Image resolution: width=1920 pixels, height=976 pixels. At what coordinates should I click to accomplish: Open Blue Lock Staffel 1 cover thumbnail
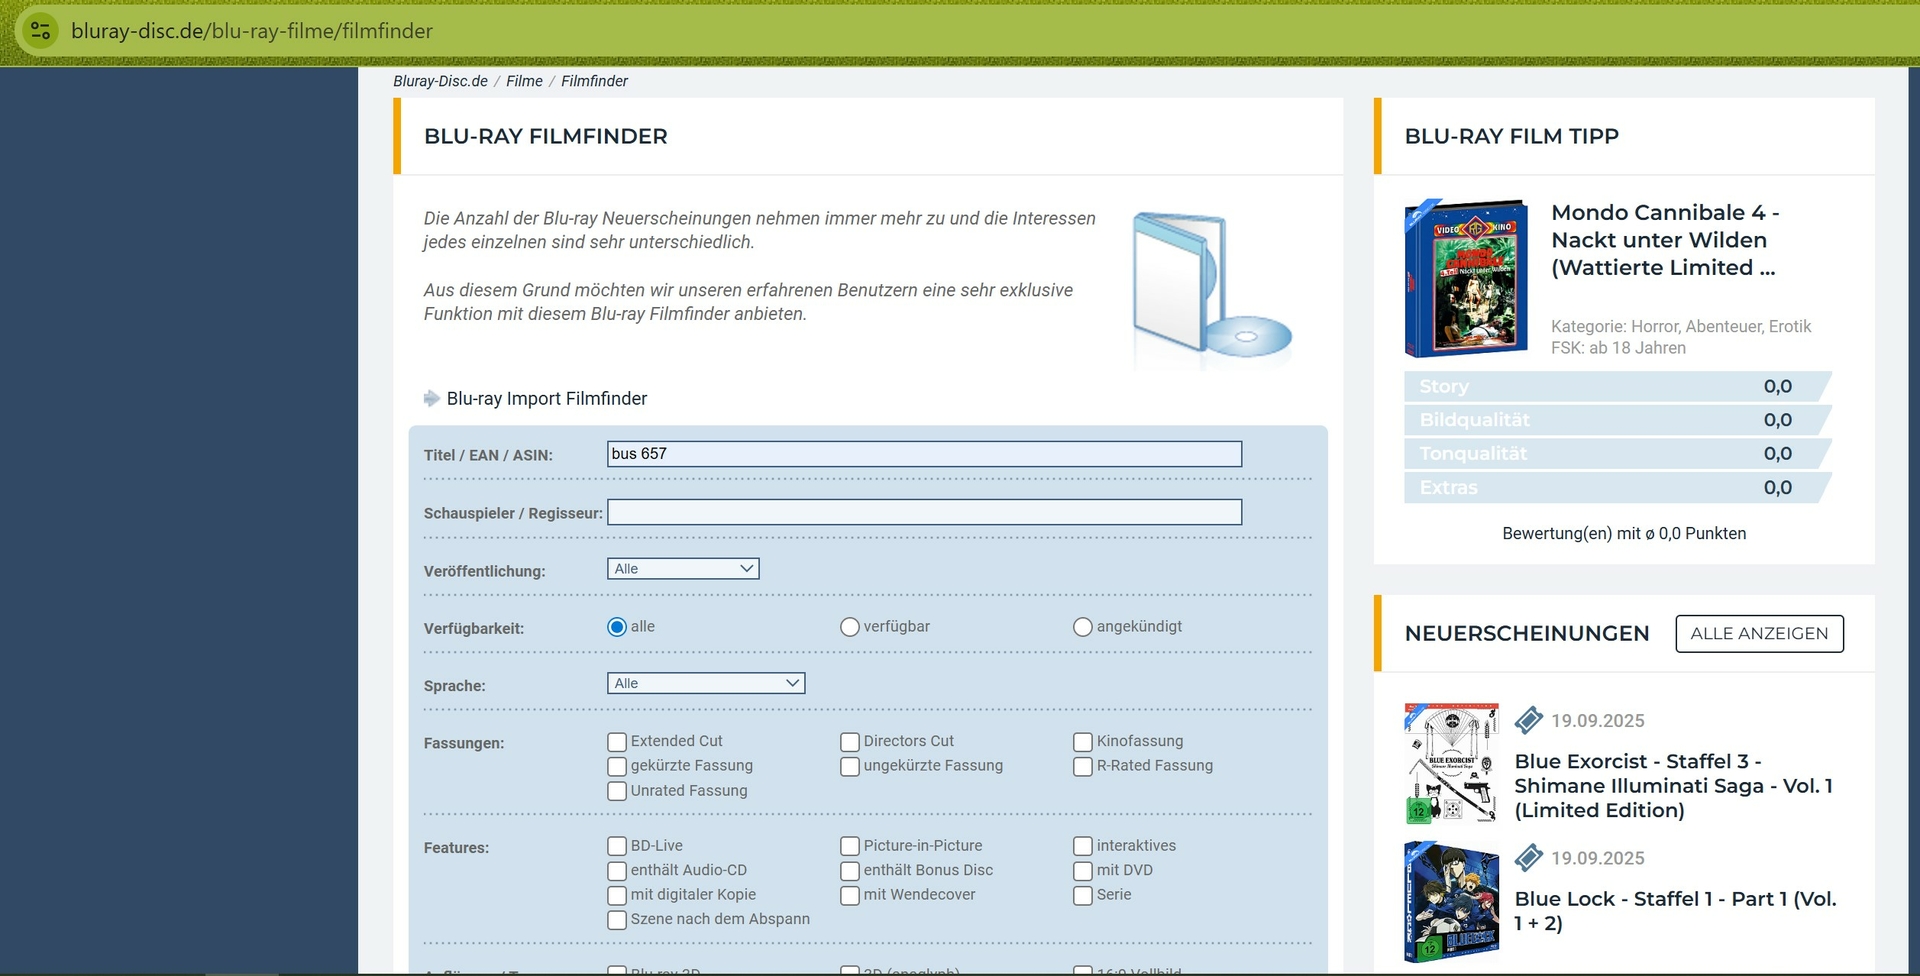1451,902
